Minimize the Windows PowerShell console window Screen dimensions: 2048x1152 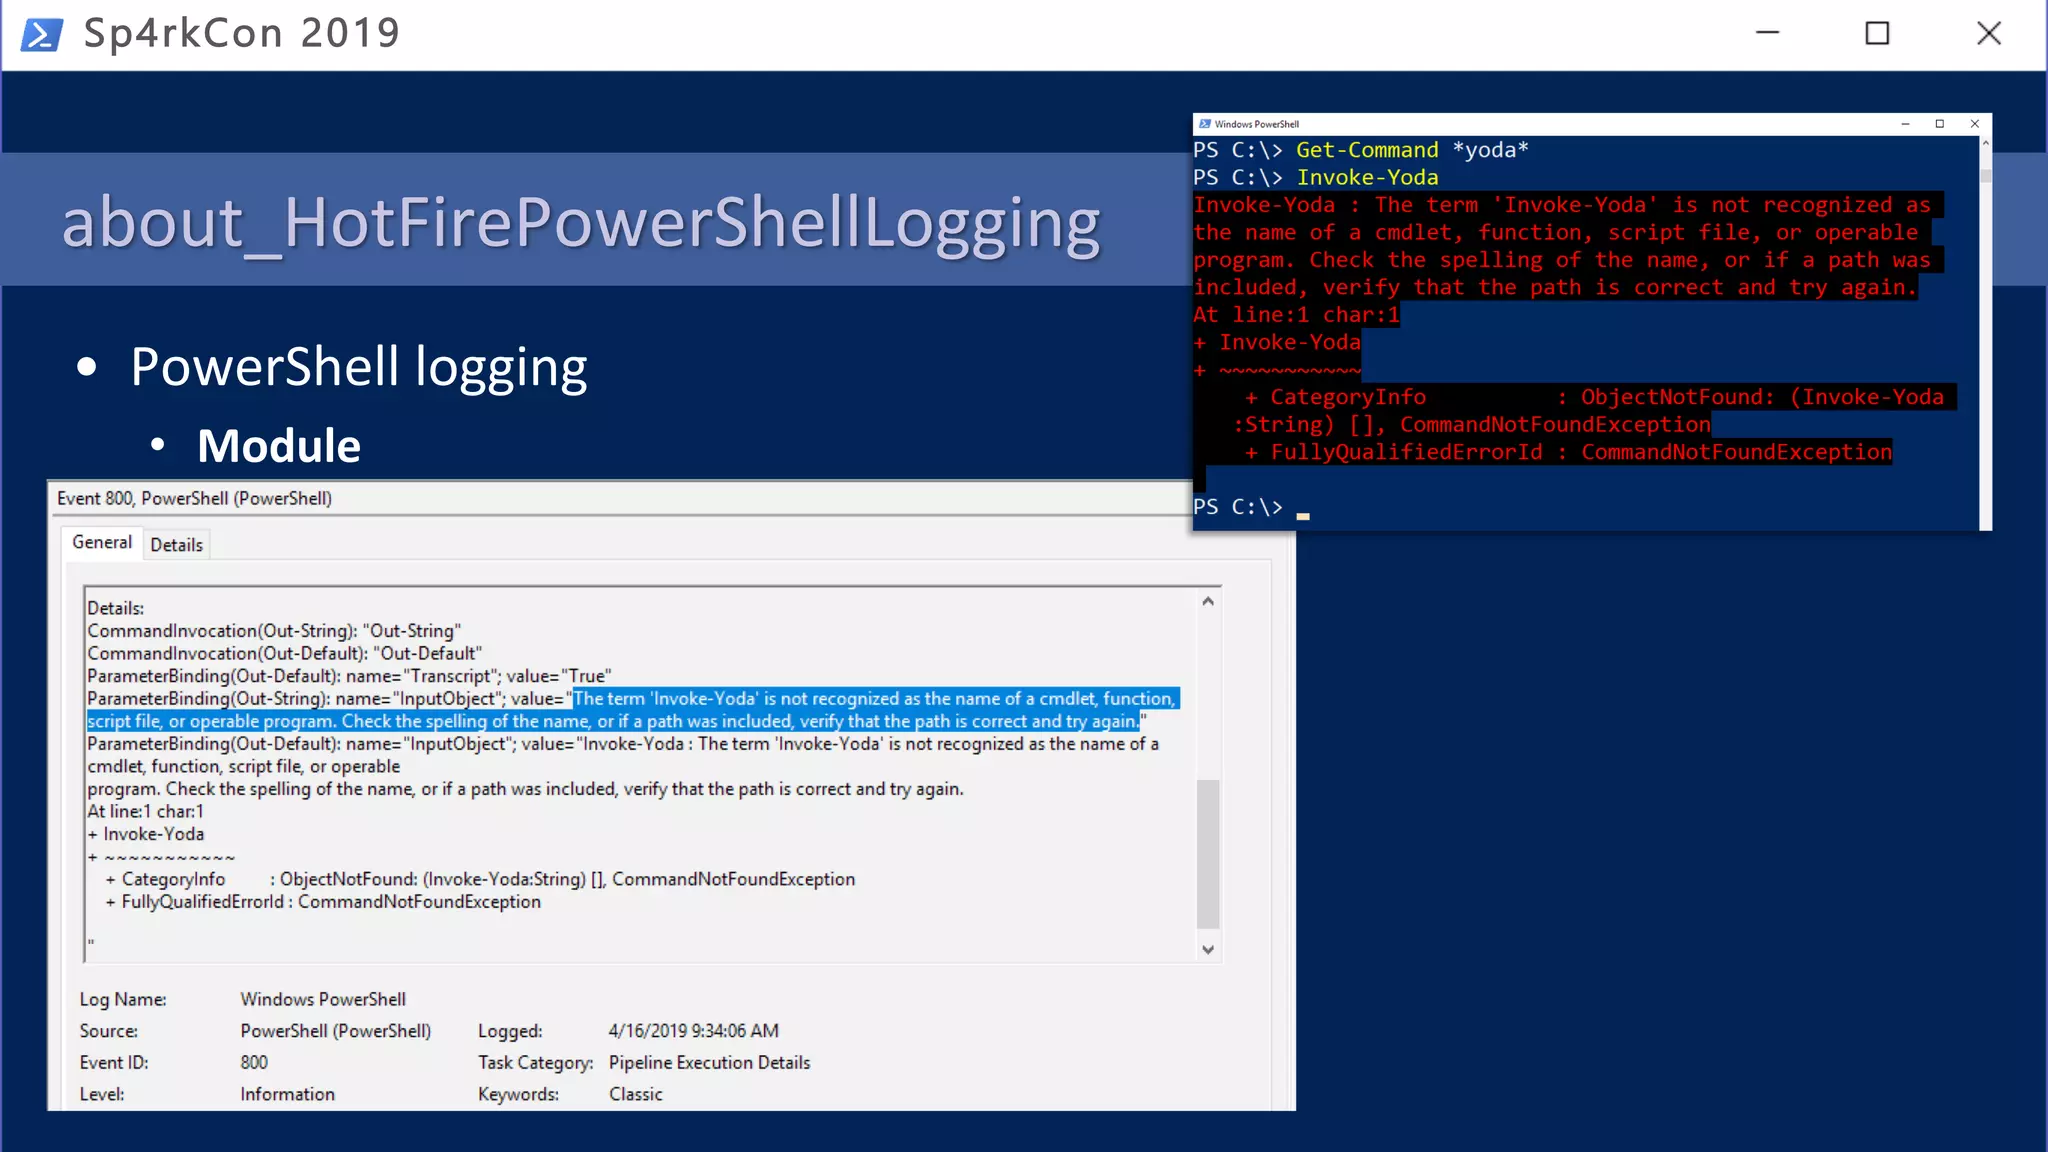pyautogui.click(x=1905, y=124)
